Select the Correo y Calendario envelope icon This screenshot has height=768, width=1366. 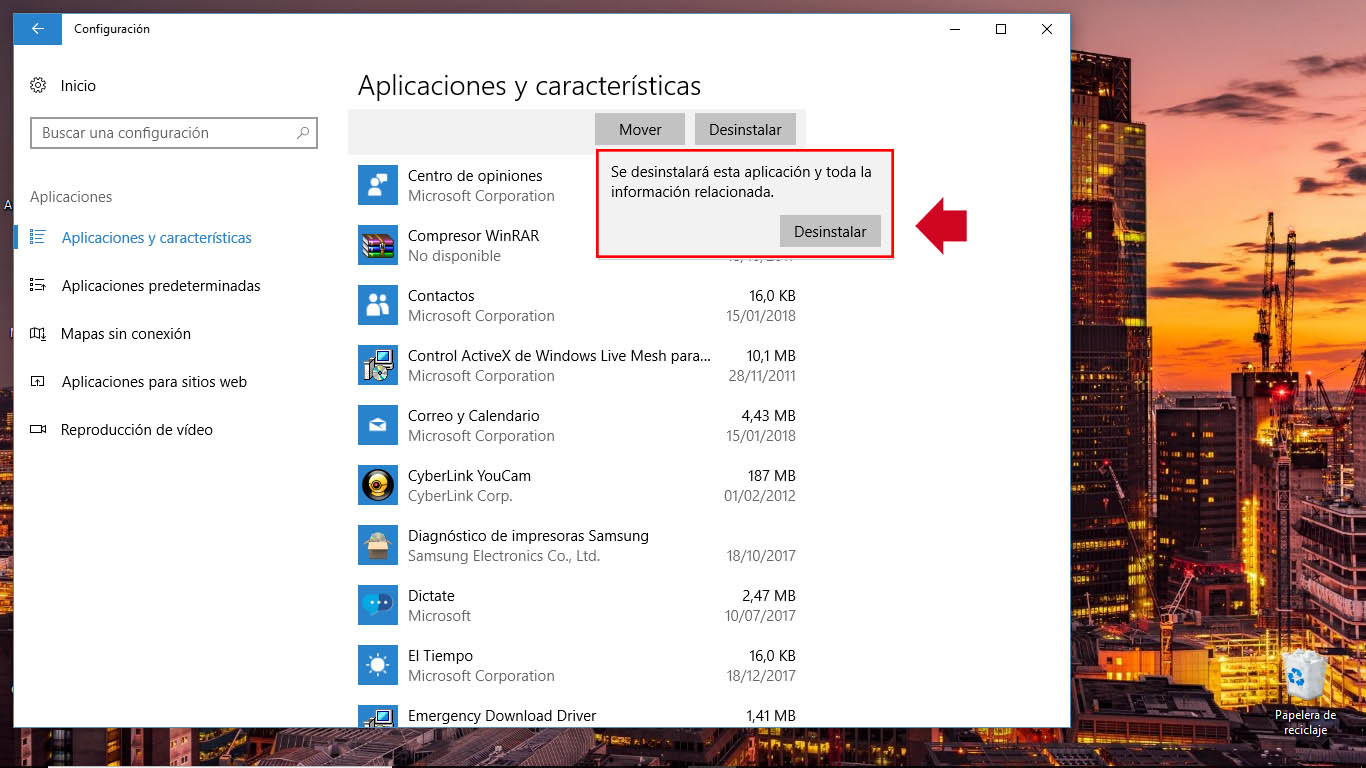tap(377, 425)
